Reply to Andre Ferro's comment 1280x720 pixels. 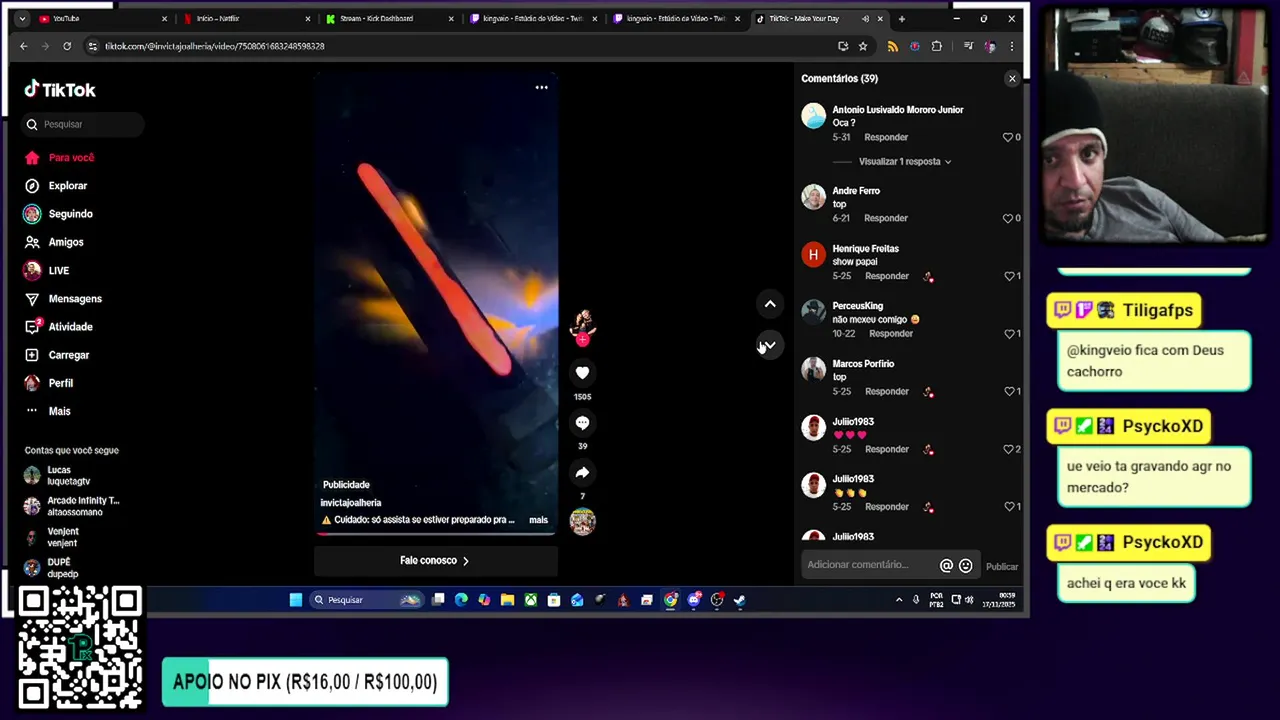[x=886, y=218]
